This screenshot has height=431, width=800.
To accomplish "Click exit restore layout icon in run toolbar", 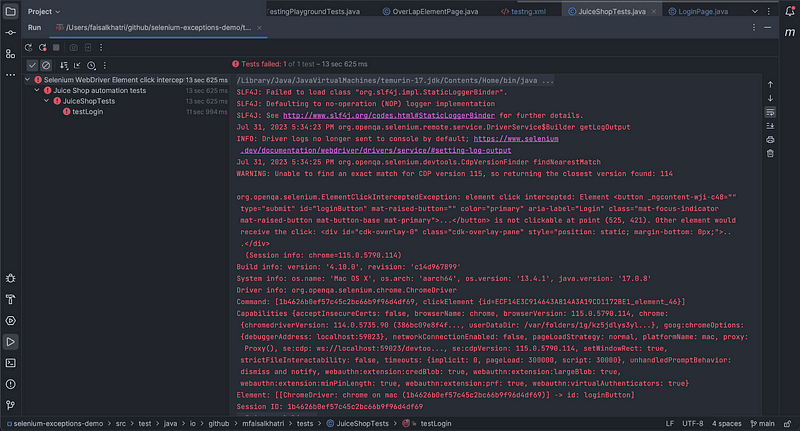I will (88, 47).
